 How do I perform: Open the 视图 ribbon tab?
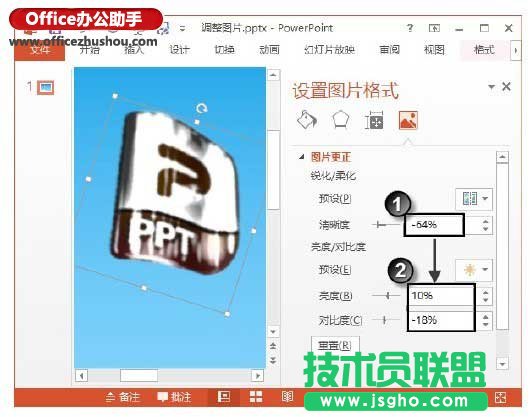coord(434,50)
